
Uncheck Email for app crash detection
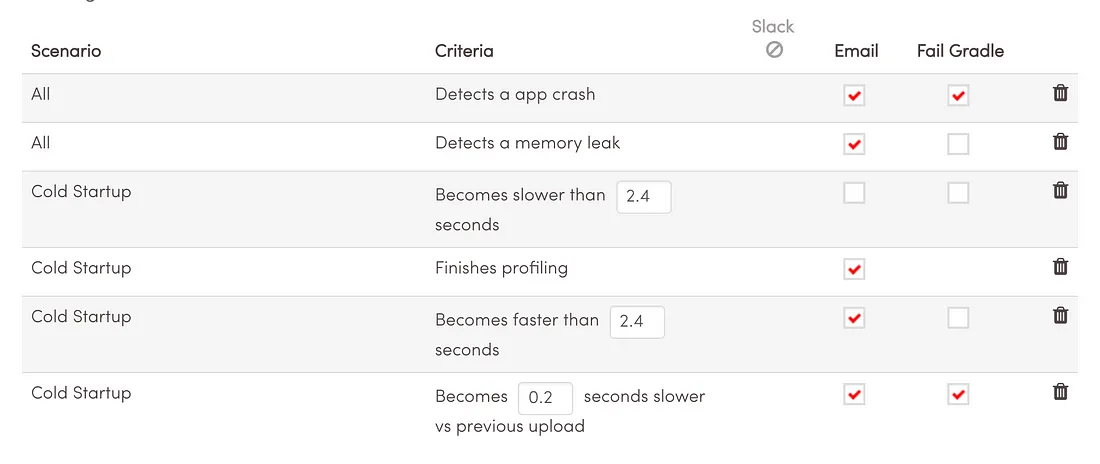[854, 95]
